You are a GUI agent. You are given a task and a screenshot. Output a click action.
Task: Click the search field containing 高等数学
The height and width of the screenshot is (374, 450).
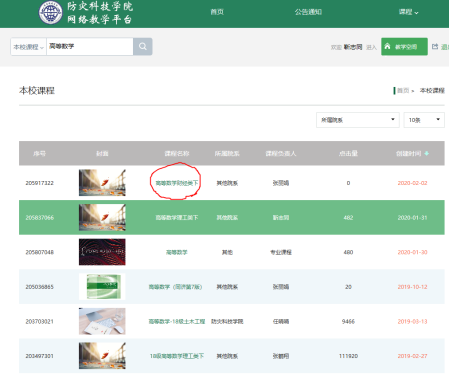click(90, 46)
